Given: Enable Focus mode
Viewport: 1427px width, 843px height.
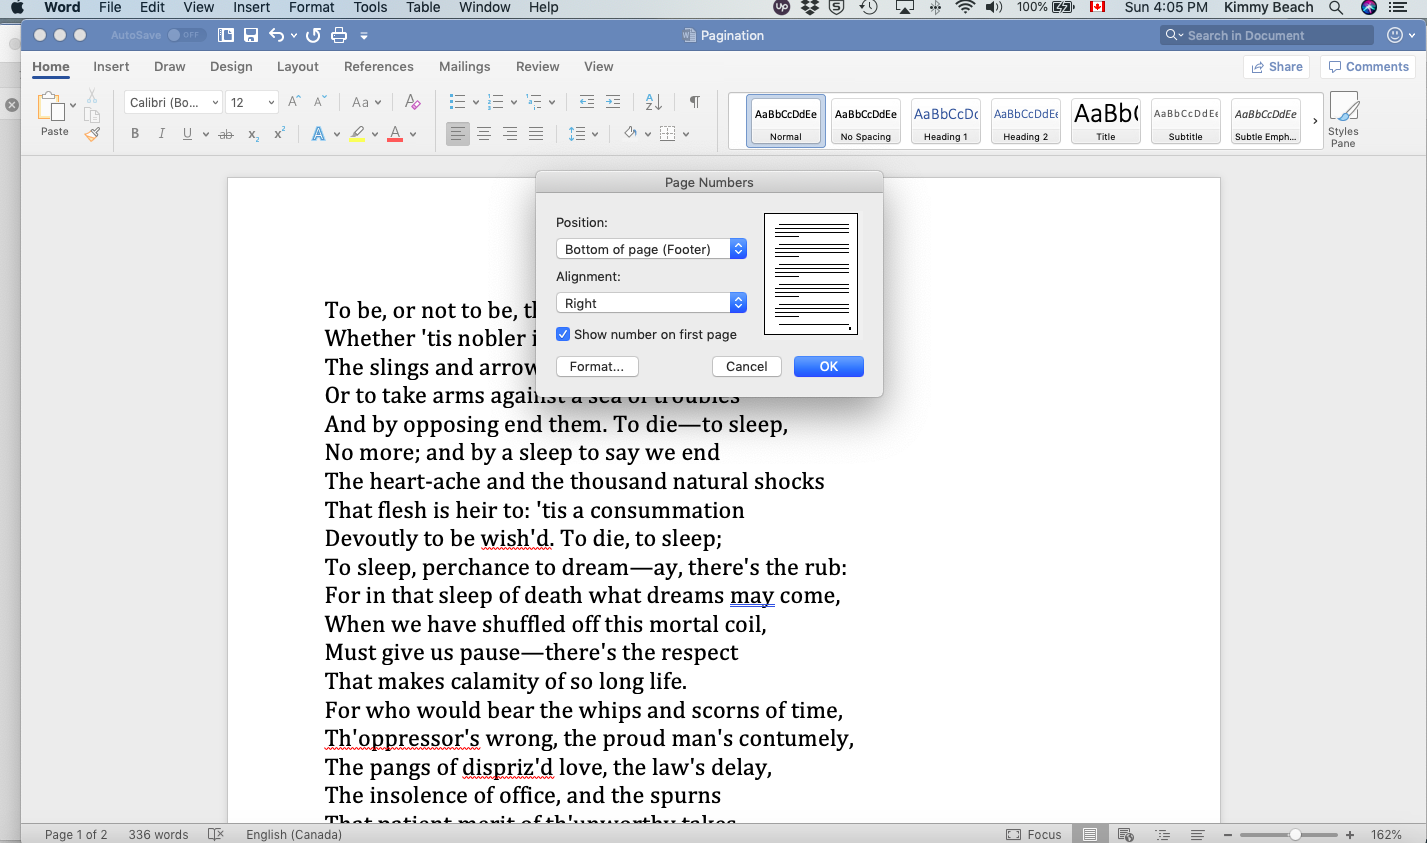Looking at the screenshot, I should [x=1034, y=834].
